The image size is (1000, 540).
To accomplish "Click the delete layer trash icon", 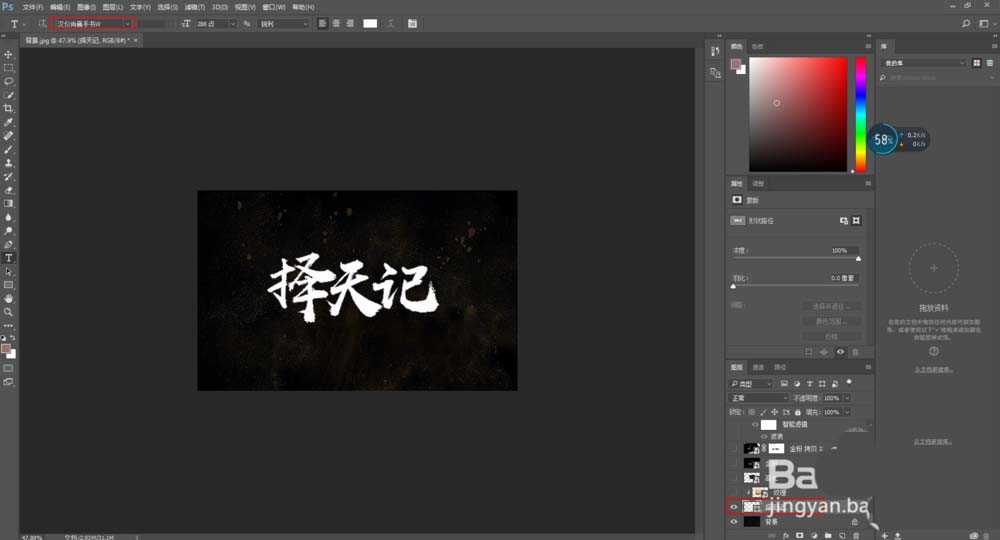I will [x=856, y=535].
